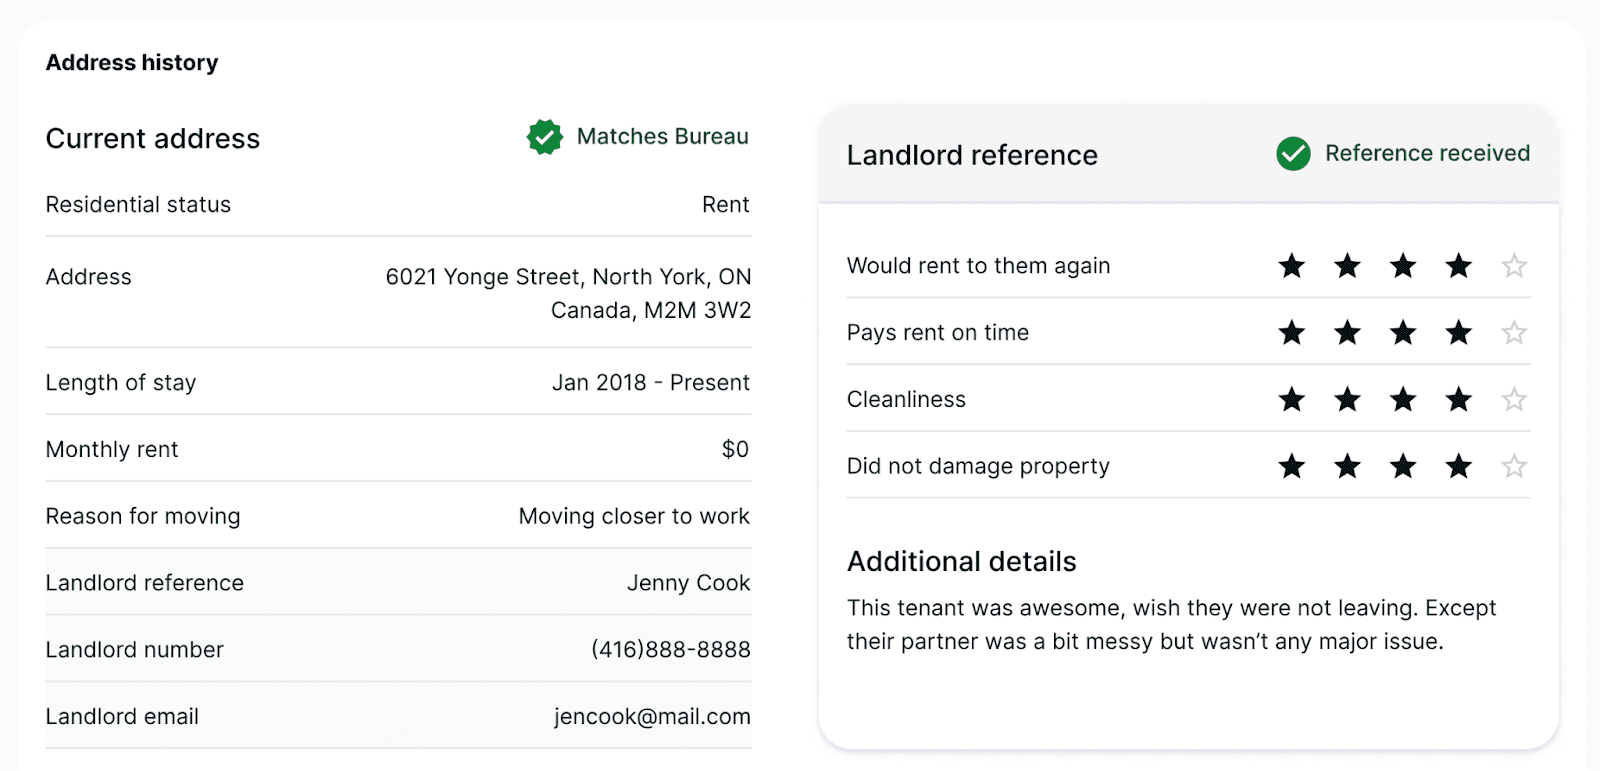
Task: Select fifth empty star for Pays rent on time
Action: tap(1514, 333)
